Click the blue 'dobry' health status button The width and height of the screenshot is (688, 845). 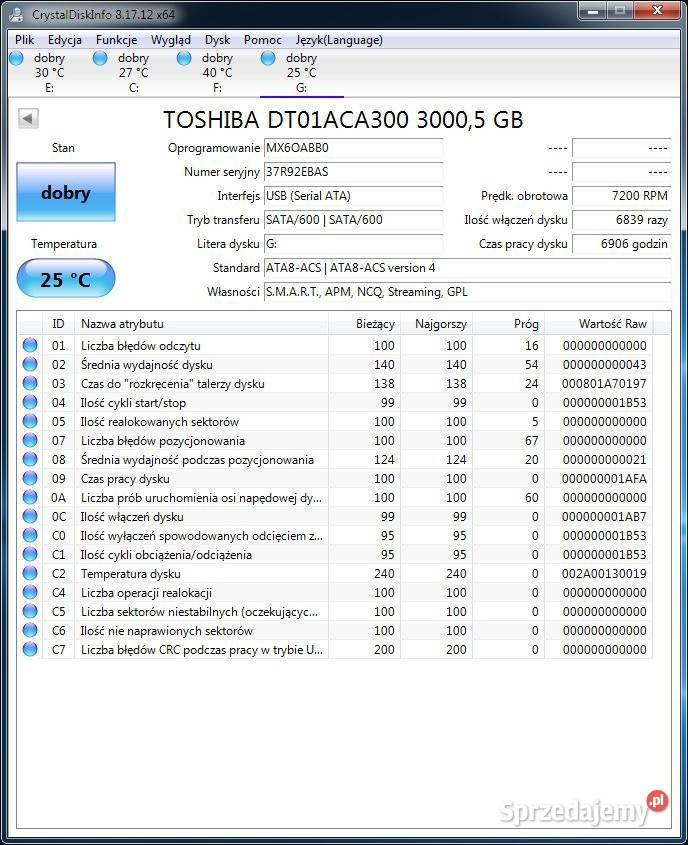coord(66,193)
